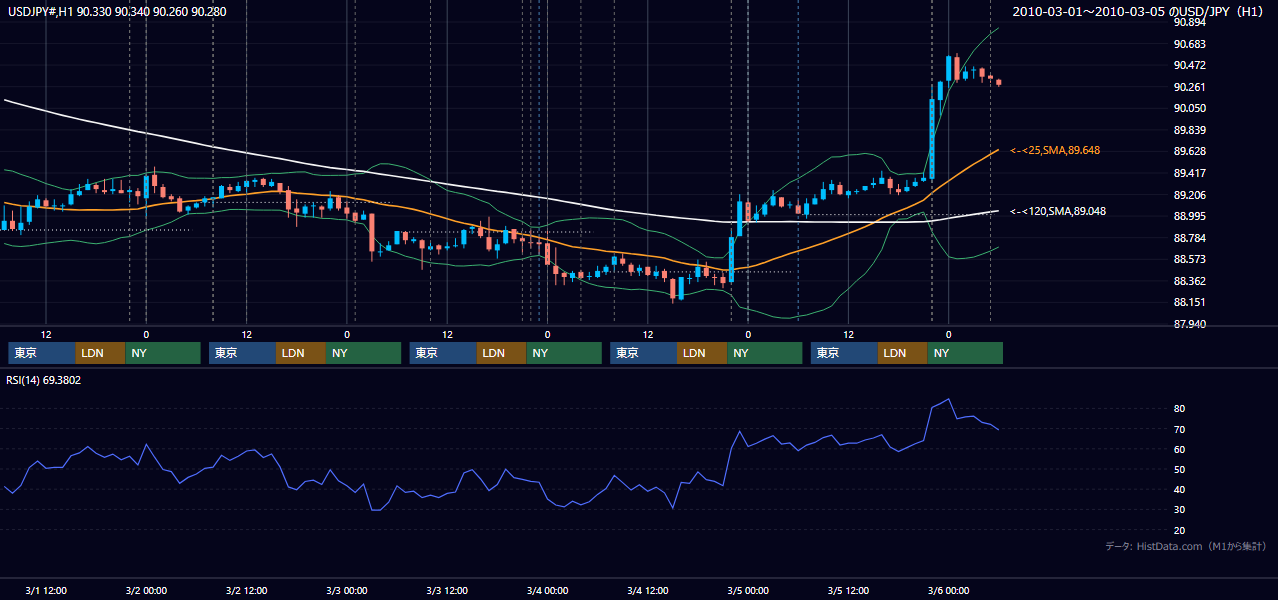Click the 88.151 price axis label

pos(1189,302)
